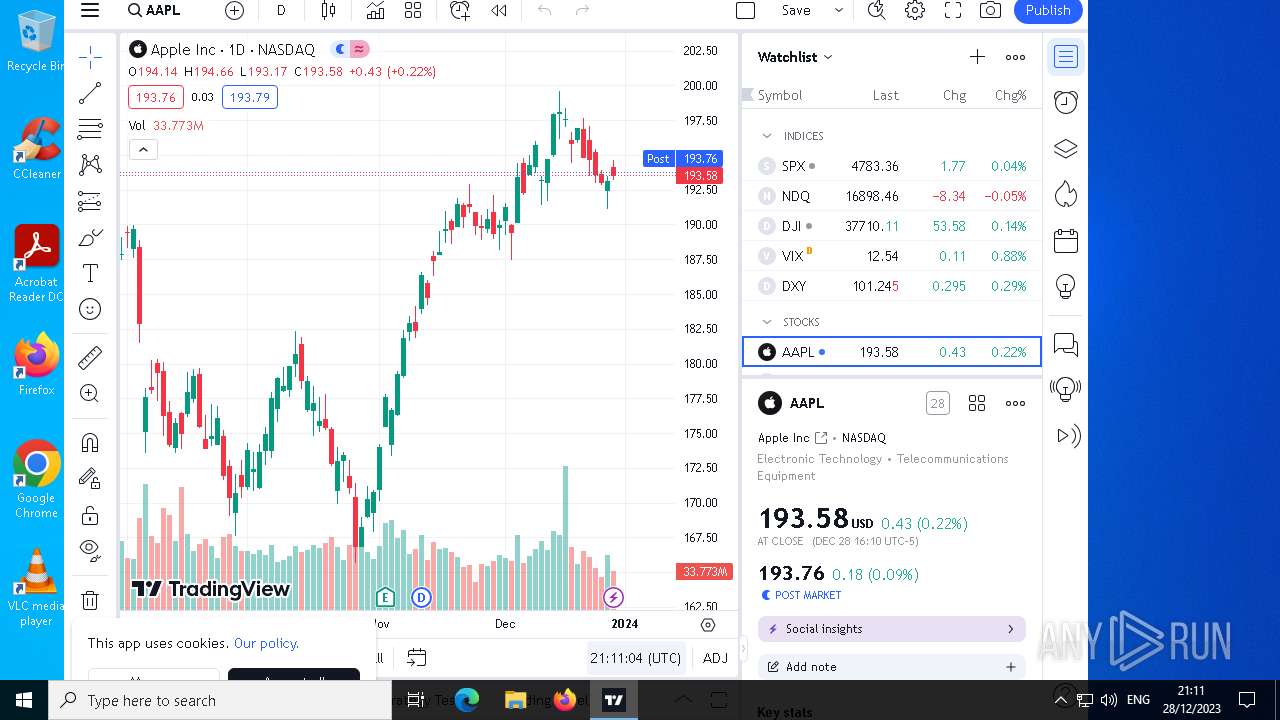1280x720 pixels.
Task: Choose the Text annotation tool
Action: (90, 273)
